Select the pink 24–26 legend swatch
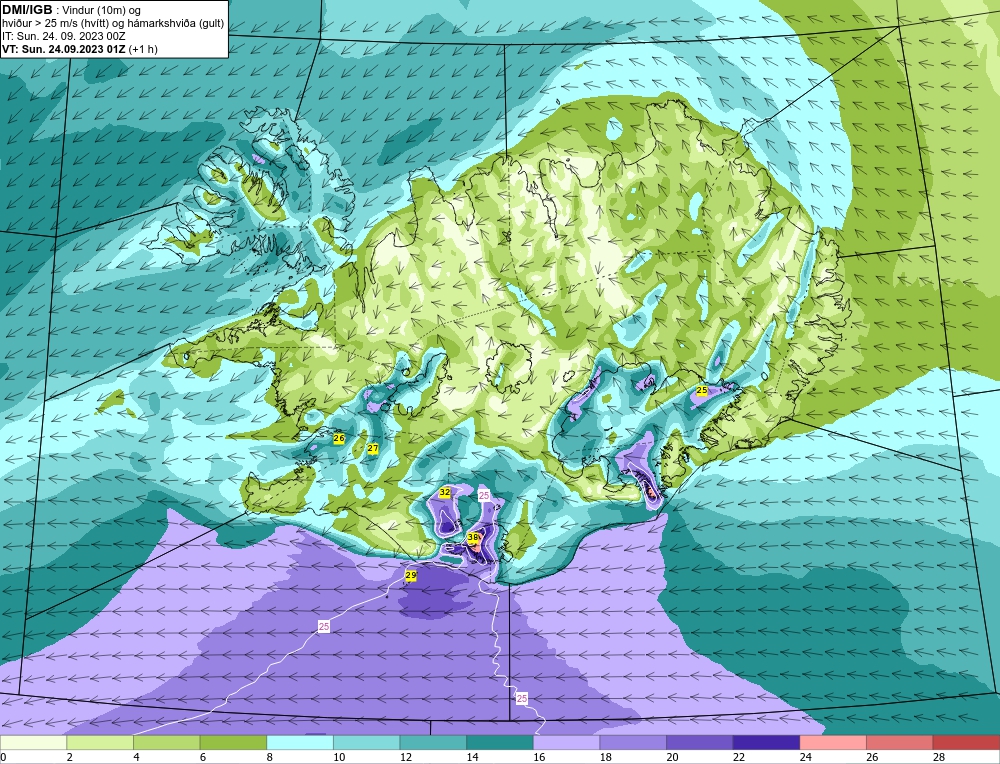 (833, 743)
